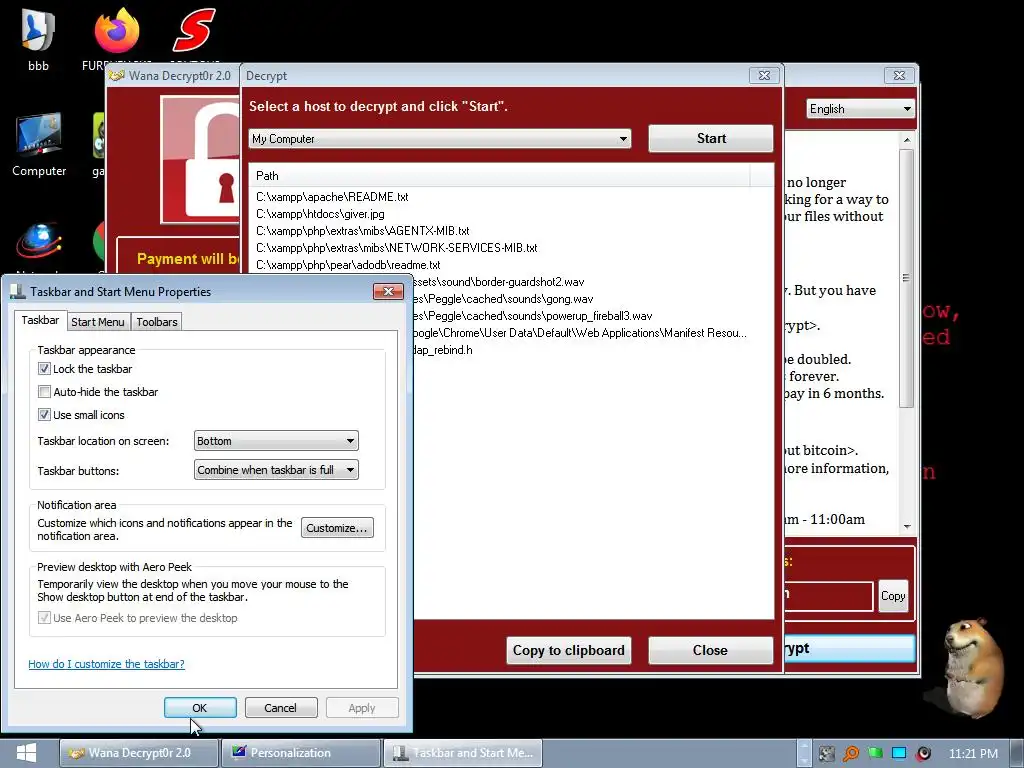This screenshot has height=768, width=1024.
Task: Click the blue monitor tray icon
Action: pyautogui.click(x=899, y=754)
